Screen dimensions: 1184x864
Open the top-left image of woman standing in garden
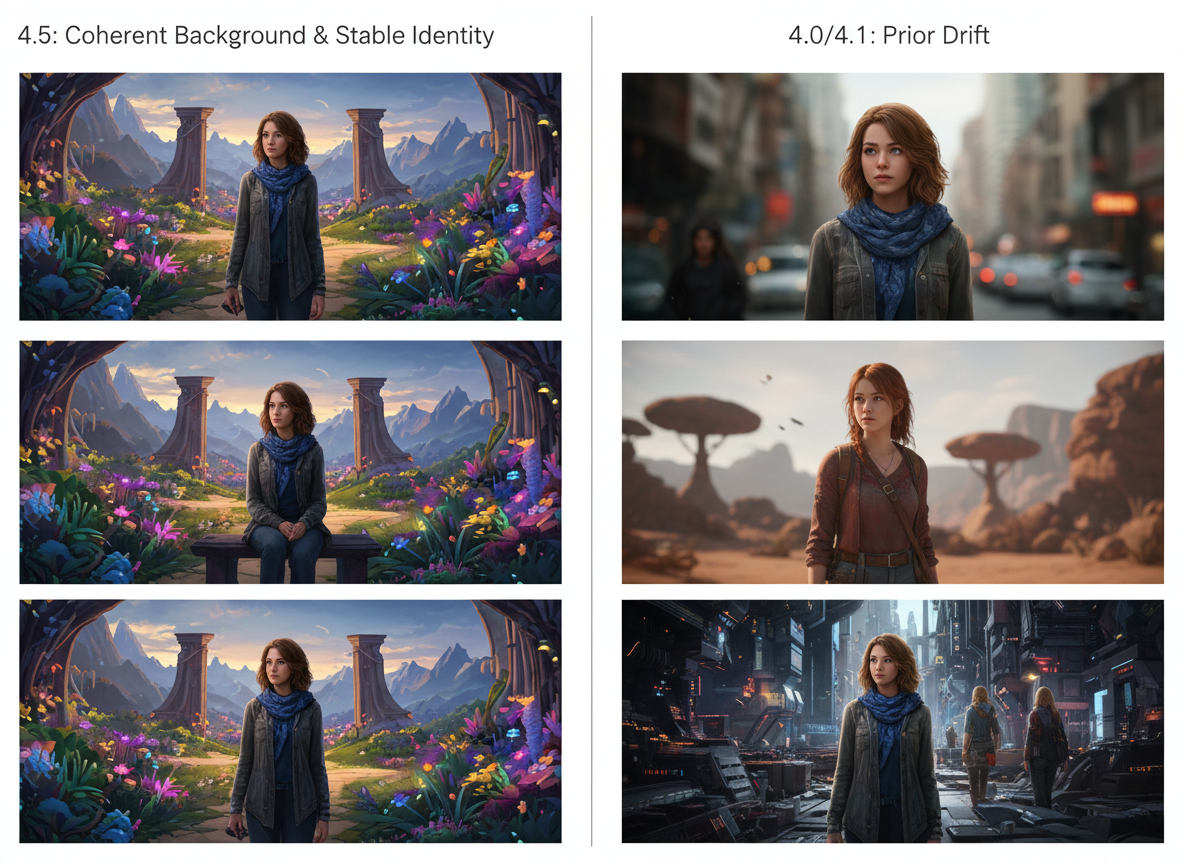coord(290,196)
